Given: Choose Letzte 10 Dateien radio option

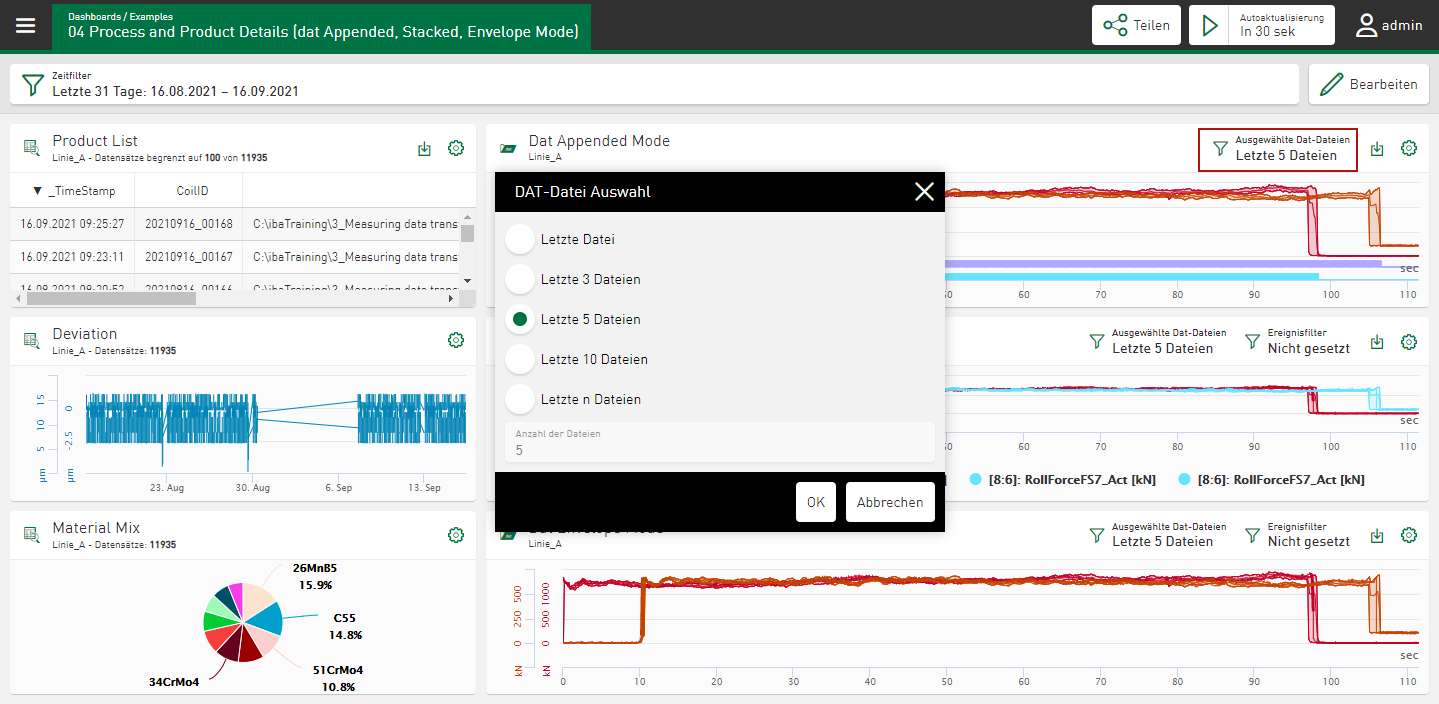Looking at the screenshot, I should [x=520, y=359].
